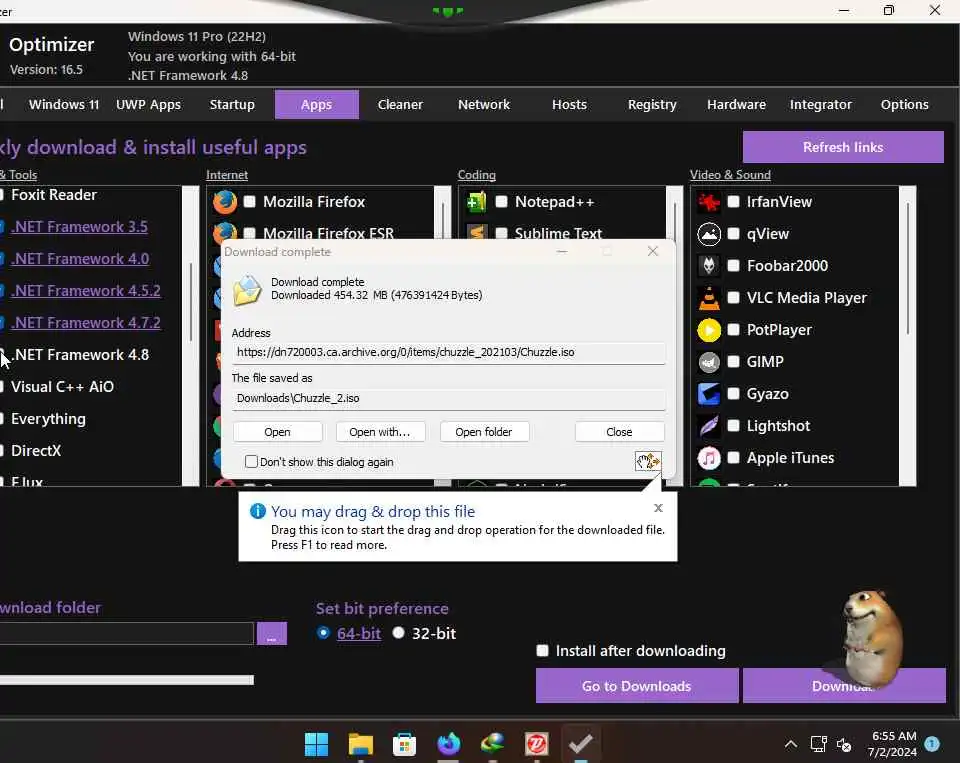
Task: Click the download complete envelope icon
Action: pos(247,290)
